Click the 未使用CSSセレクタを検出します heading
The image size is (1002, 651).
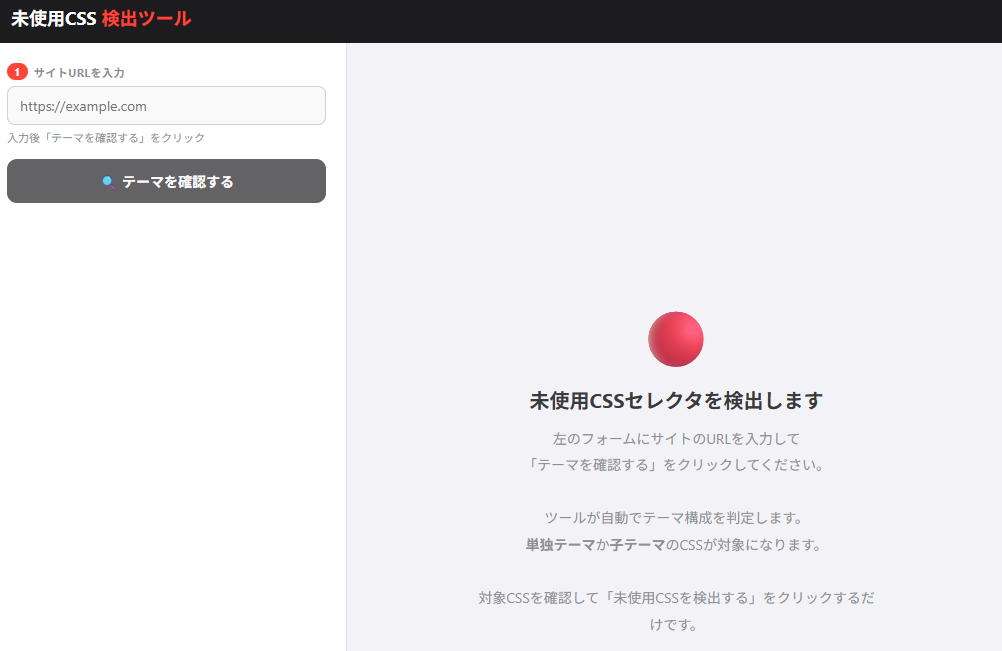tap(675, 400)
